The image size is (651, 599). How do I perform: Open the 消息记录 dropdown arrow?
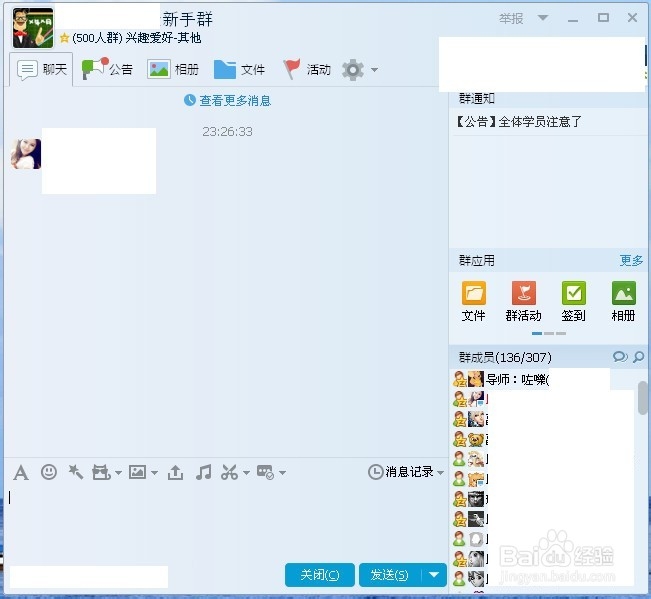coord(440,473)
